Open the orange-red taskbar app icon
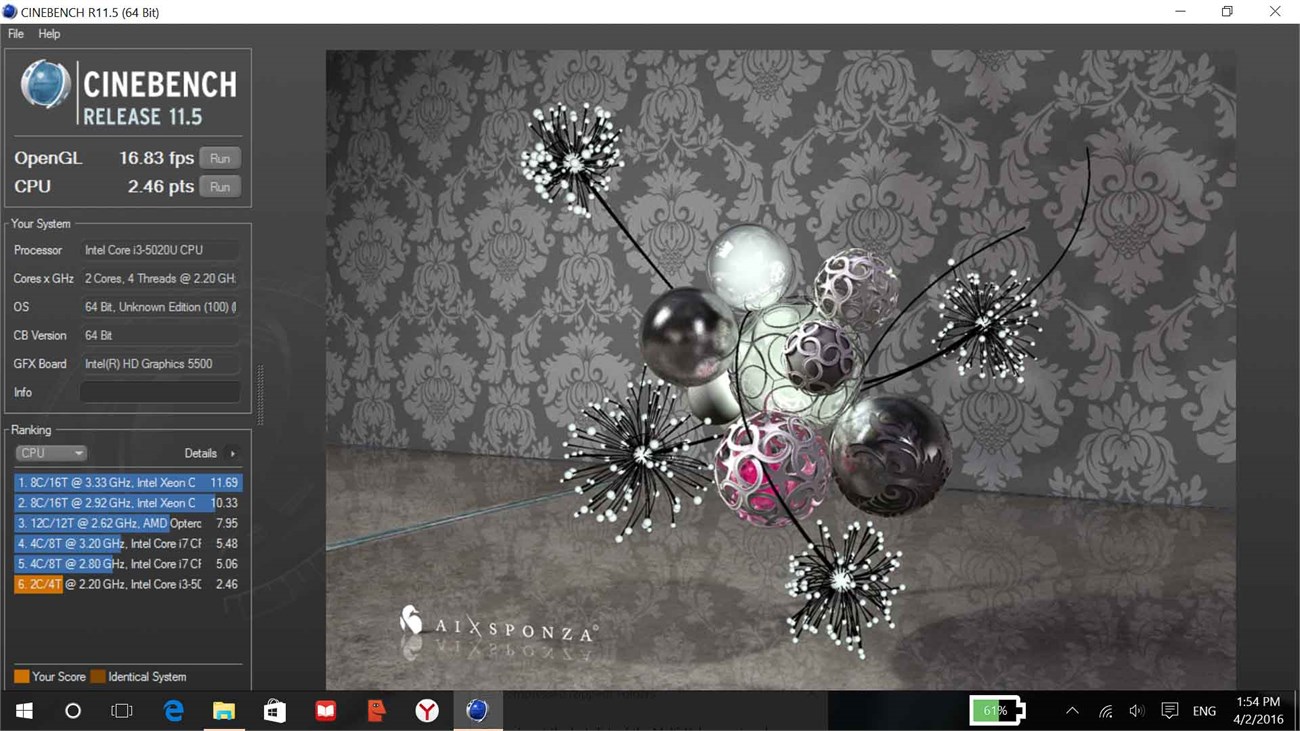Screen dimensions: 1300x731 (376, 711)
